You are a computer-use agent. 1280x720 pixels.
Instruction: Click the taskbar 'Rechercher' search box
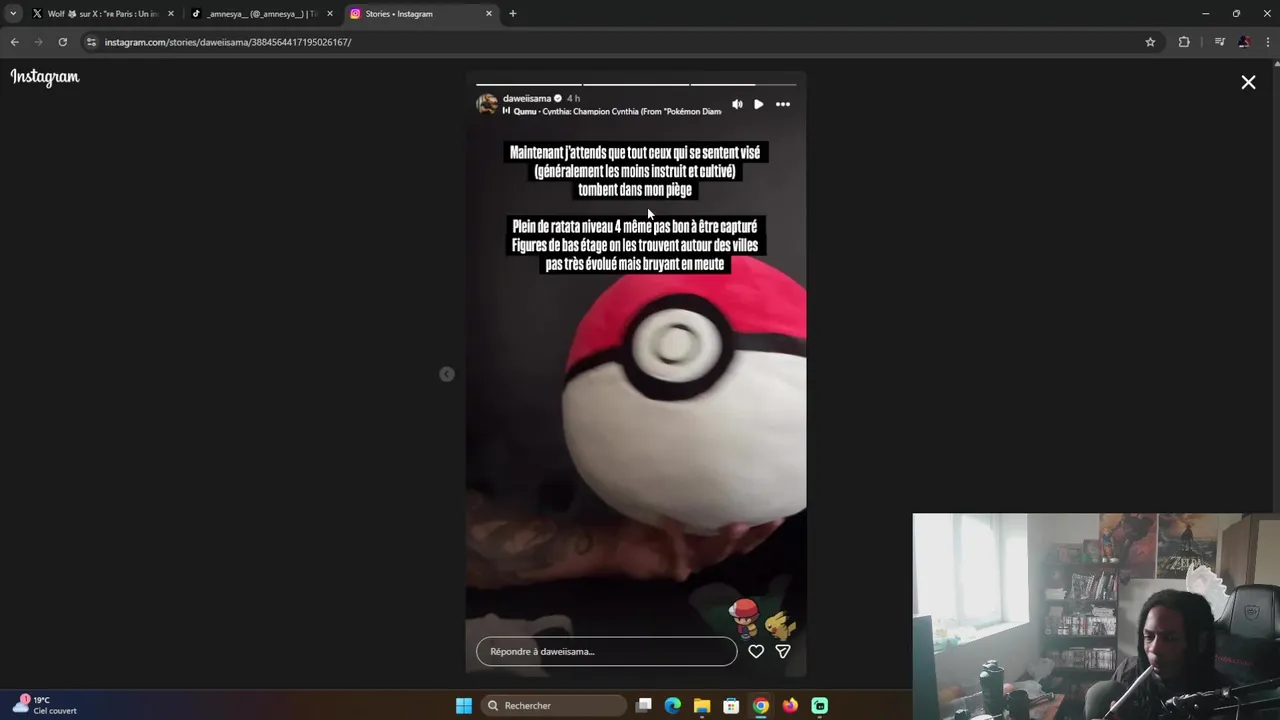point(553,706)
